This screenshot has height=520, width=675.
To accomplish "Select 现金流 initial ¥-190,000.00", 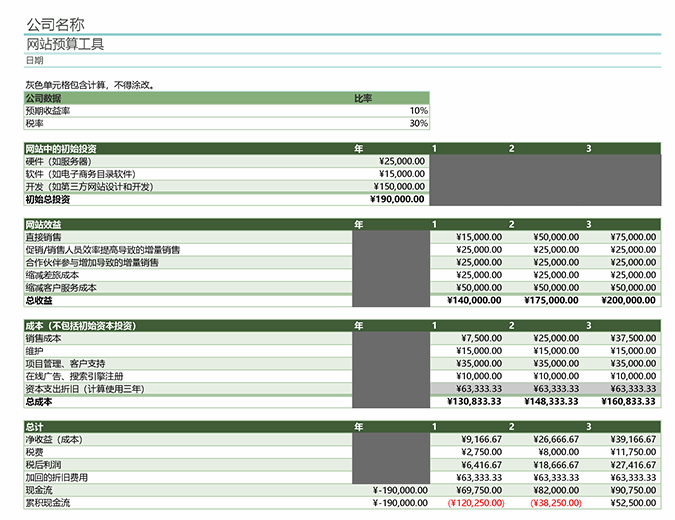I will [400, 490].
